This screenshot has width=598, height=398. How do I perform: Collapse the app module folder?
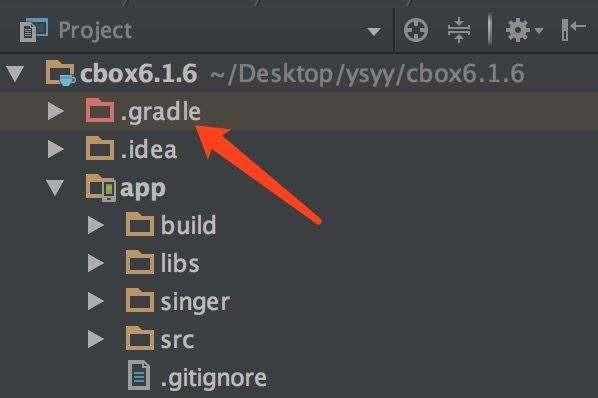(55, 188)
